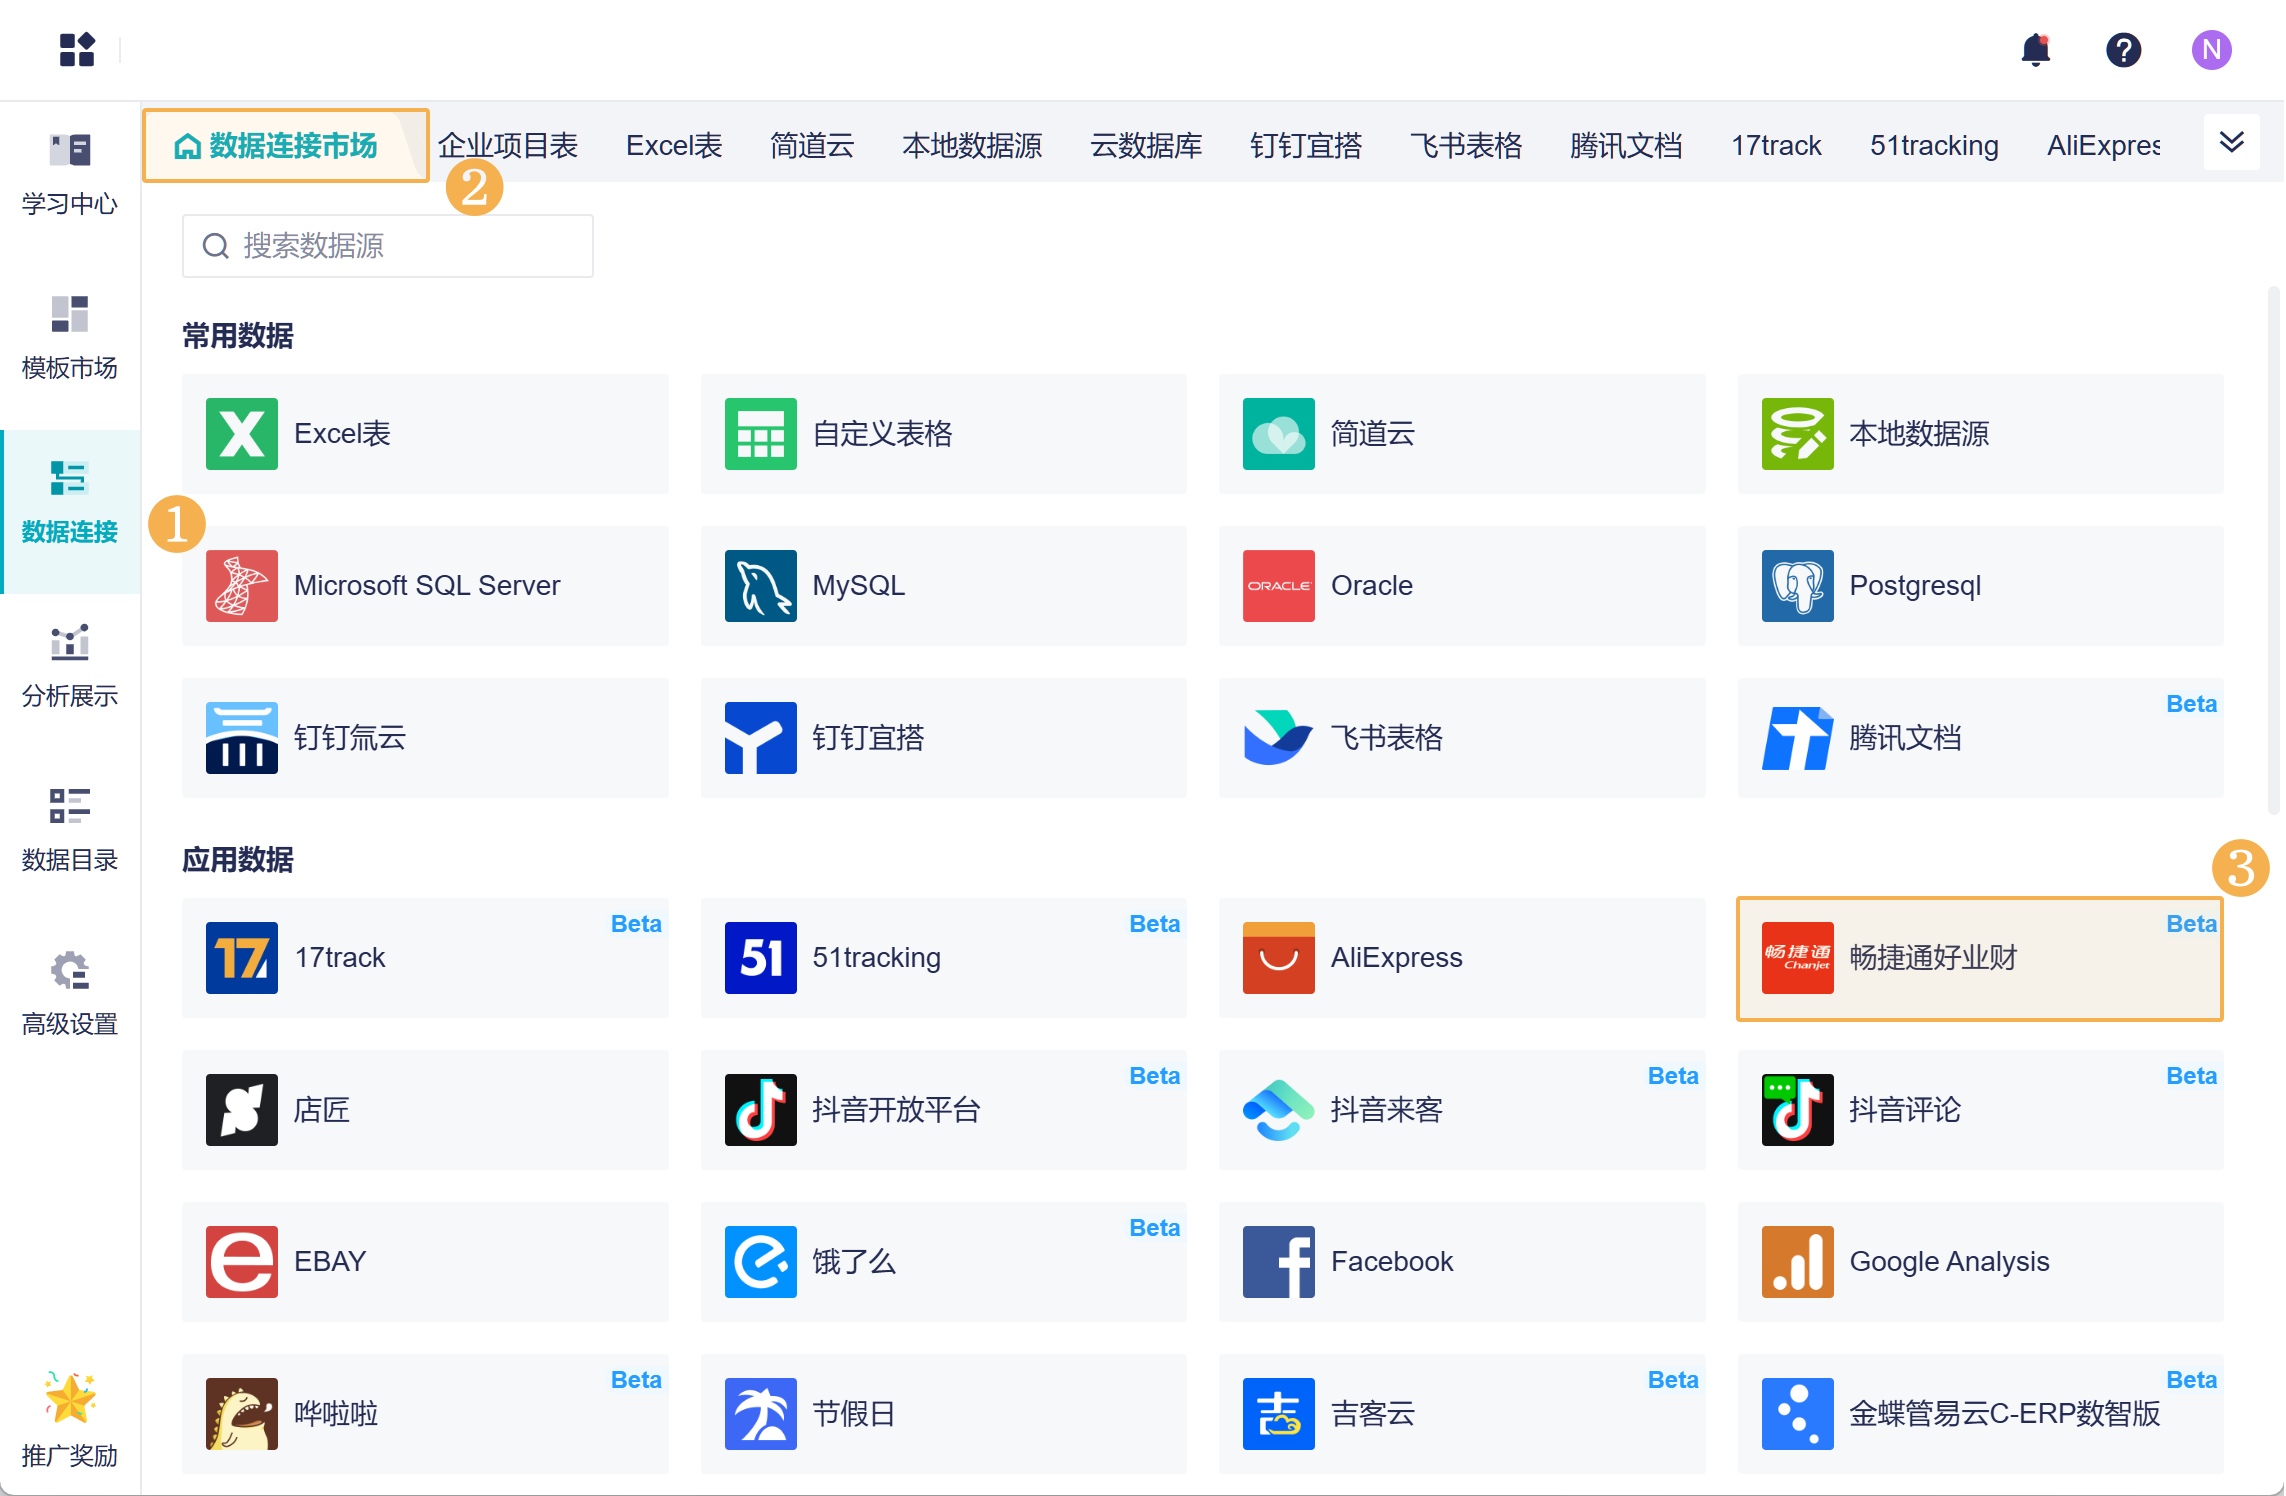The image size is (2286, 1496).
Task: Open the user avatar N profile
Action: click(2211, 50)
